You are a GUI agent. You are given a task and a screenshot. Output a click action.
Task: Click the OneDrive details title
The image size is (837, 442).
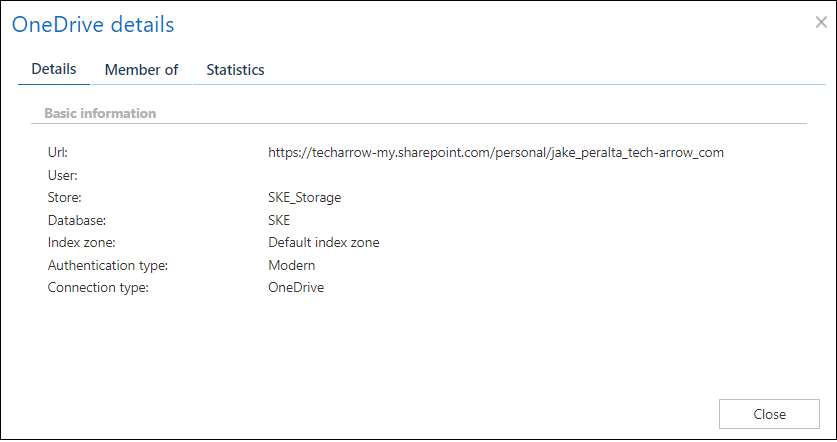[x=93, y=24]
